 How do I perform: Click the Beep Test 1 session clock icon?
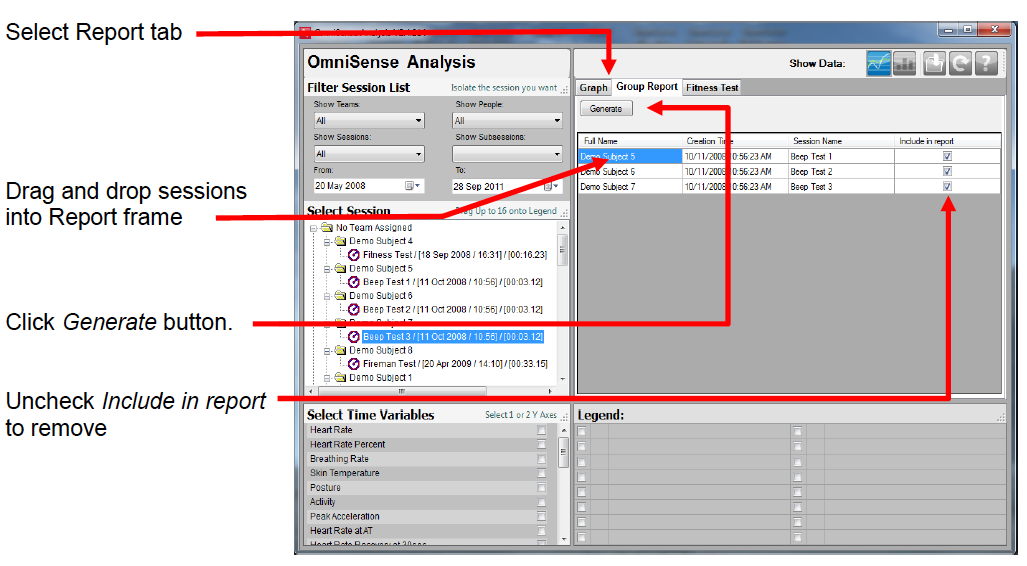coord(354,282)
